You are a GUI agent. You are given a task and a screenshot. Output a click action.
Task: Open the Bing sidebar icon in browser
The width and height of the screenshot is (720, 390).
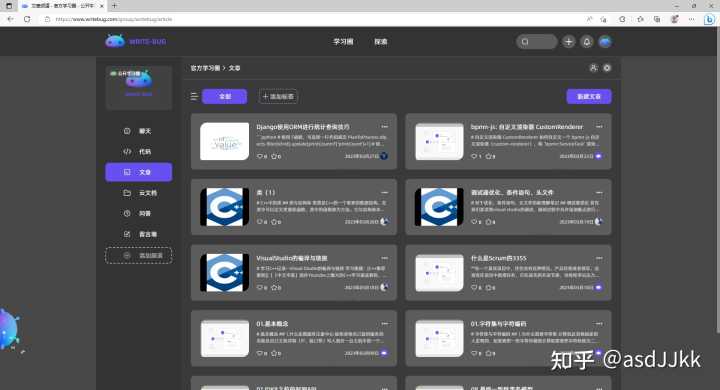point(709,19)
